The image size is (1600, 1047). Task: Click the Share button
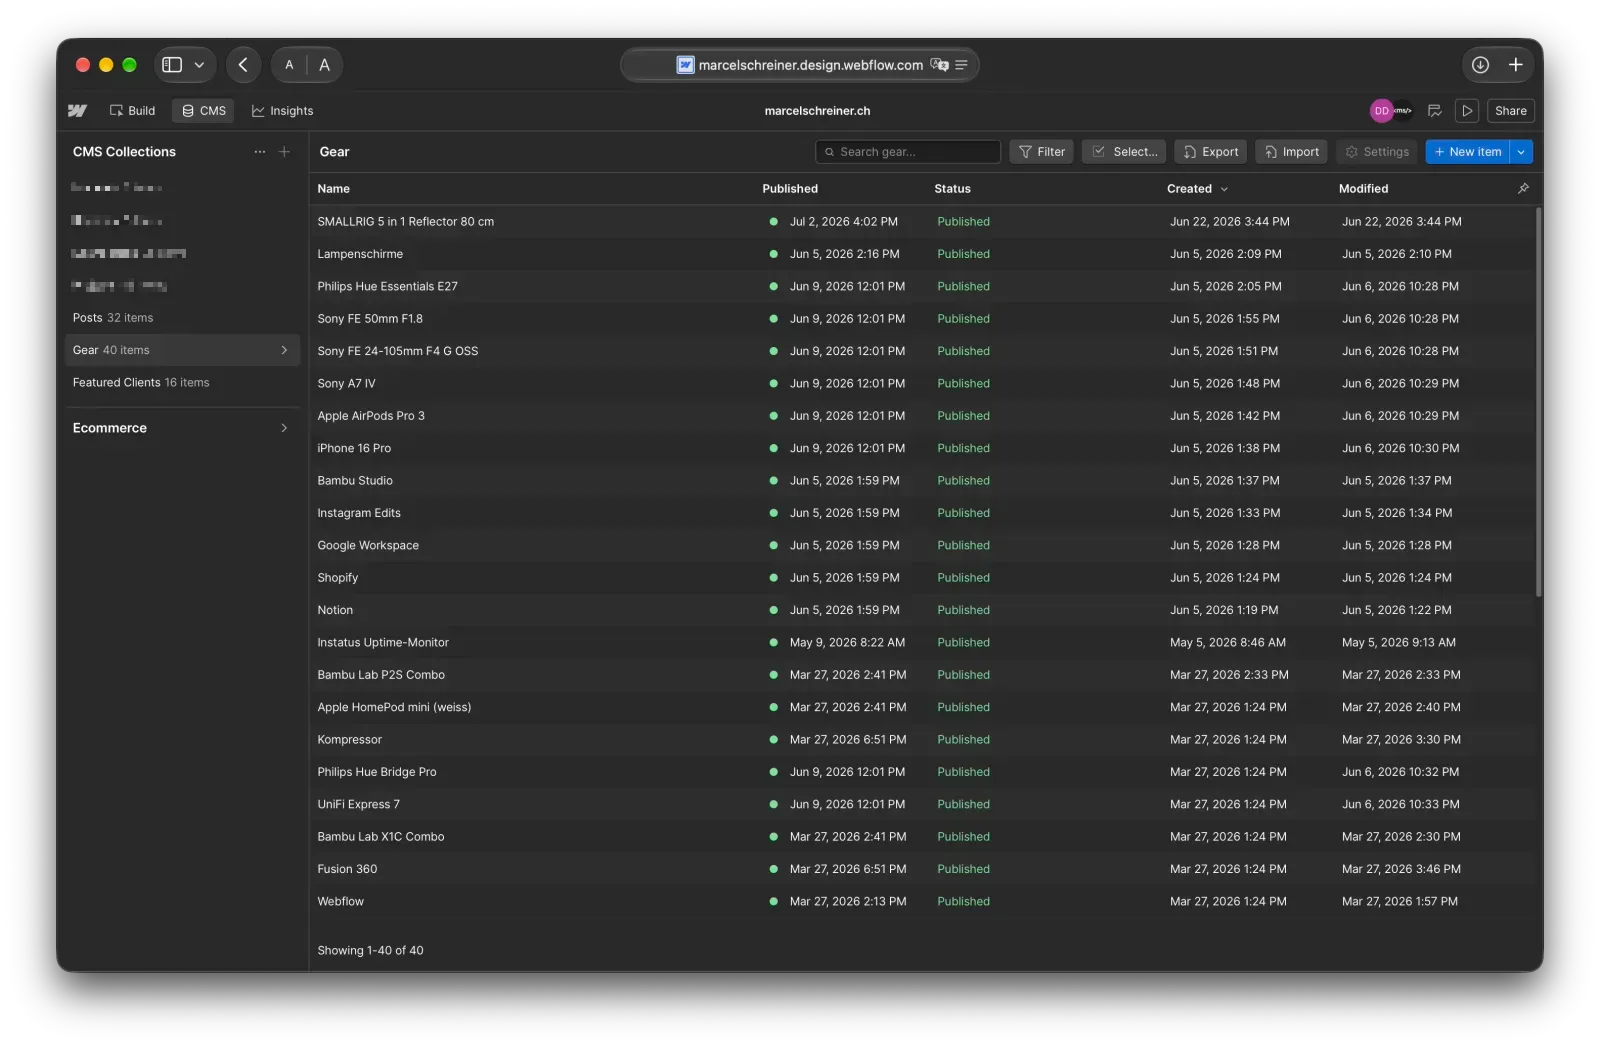point(1510,111)
